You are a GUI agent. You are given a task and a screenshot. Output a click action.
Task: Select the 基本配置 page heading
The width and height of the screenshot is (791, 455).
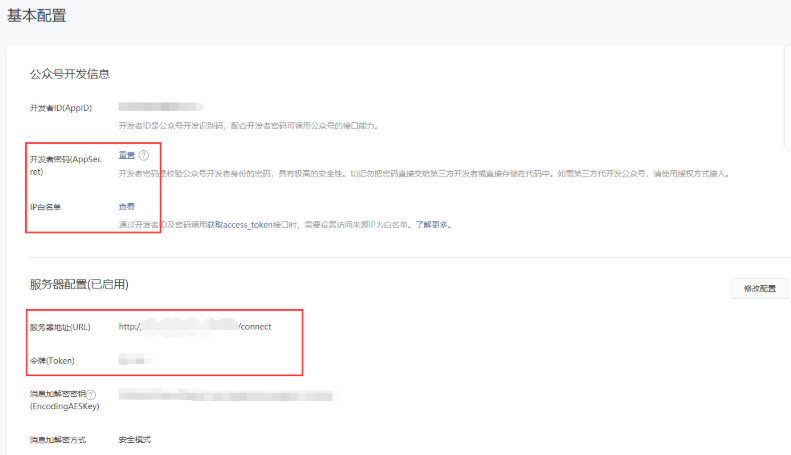pos(36,16)
